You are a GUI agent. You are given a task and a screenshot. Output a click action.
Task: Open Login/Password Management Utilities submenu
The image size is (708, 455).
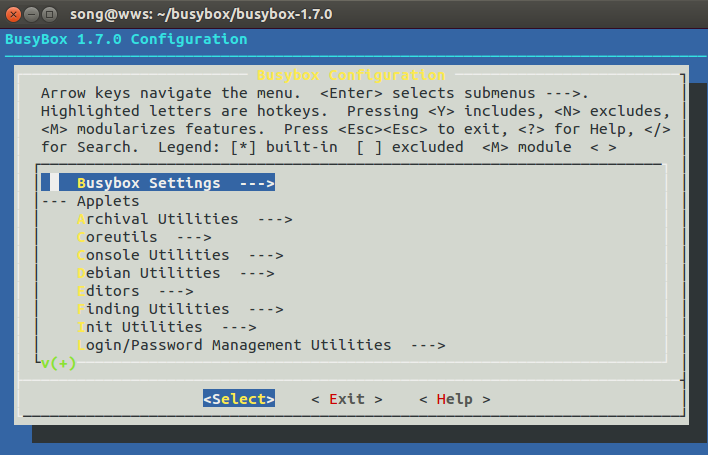click(261, 345)
